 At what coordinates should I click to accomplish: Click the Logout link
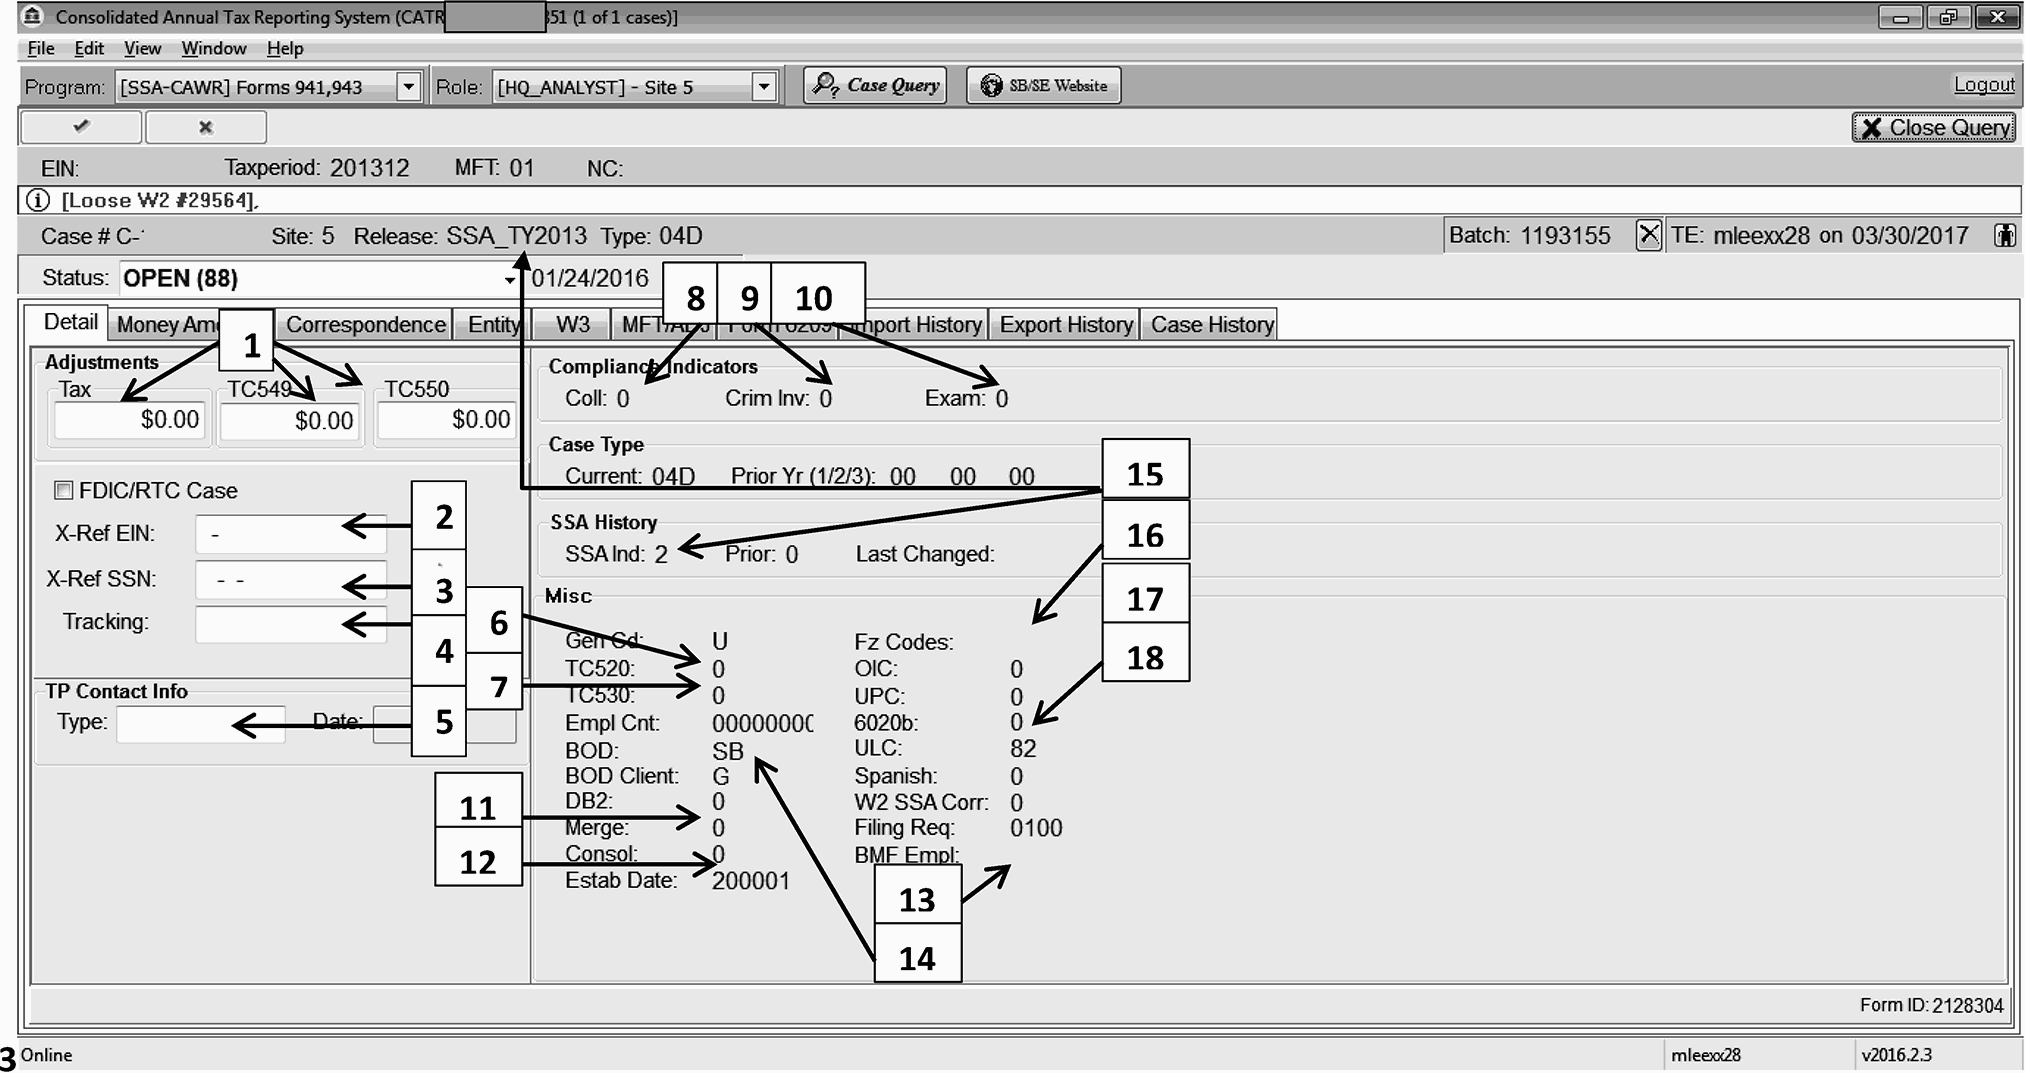pos(1984,85)
